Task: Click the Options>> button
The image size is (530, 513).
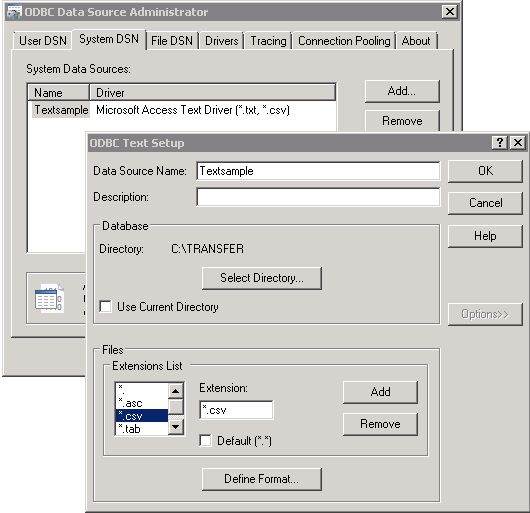Action: pyautogui.click(x=485, y=314)
